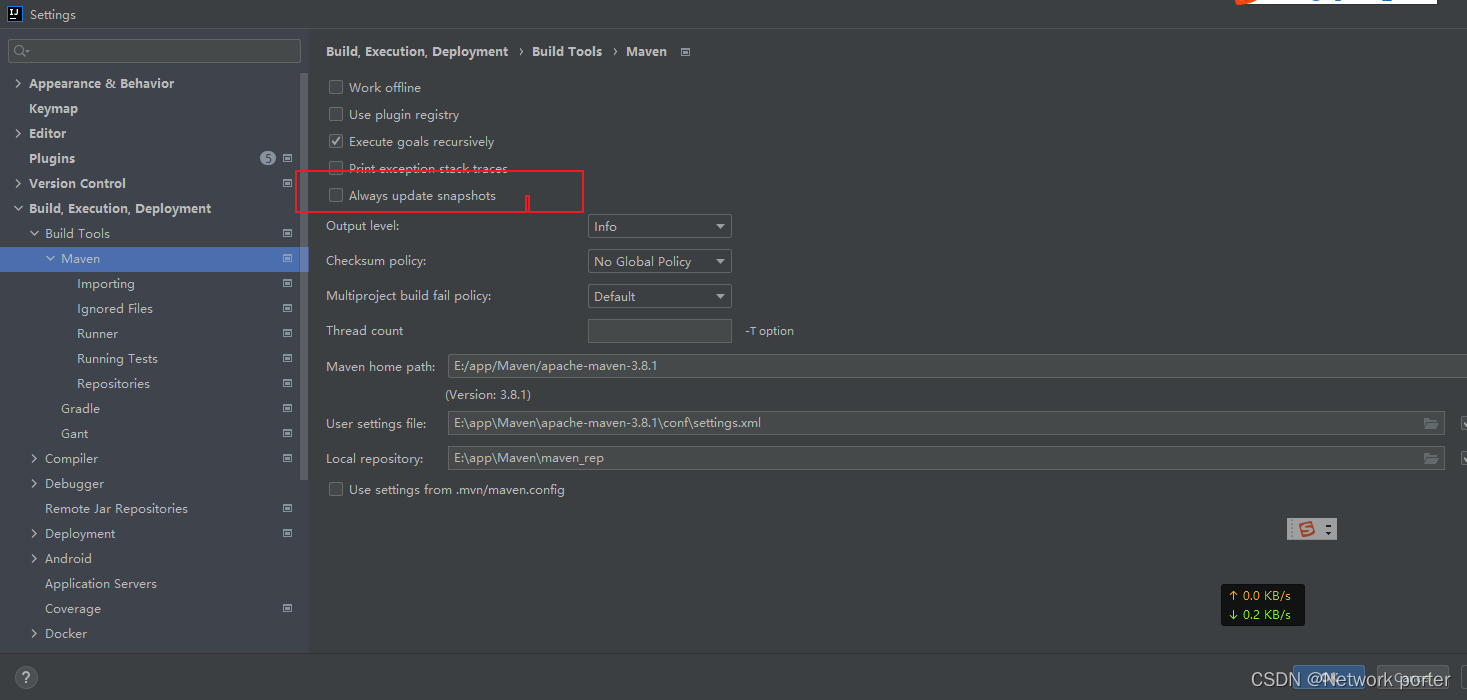
Task: Browse folder for Local repository
Action: click(1432, 458)
